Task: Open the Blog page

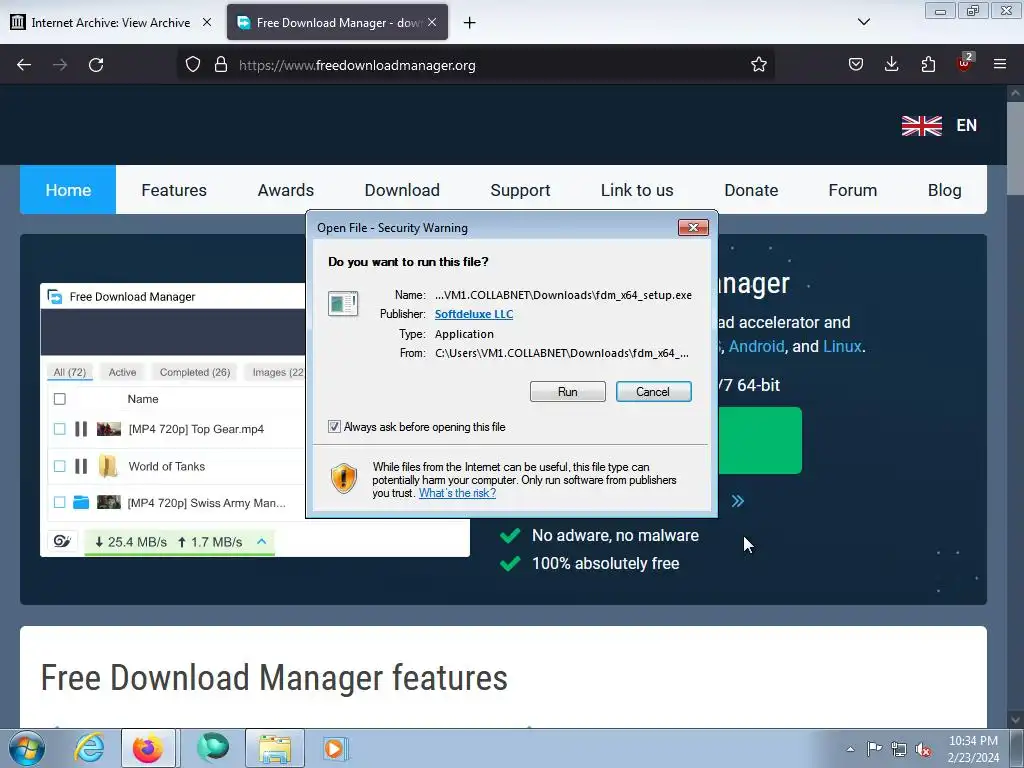Action: pyautogui.click(x=944, y=190)
